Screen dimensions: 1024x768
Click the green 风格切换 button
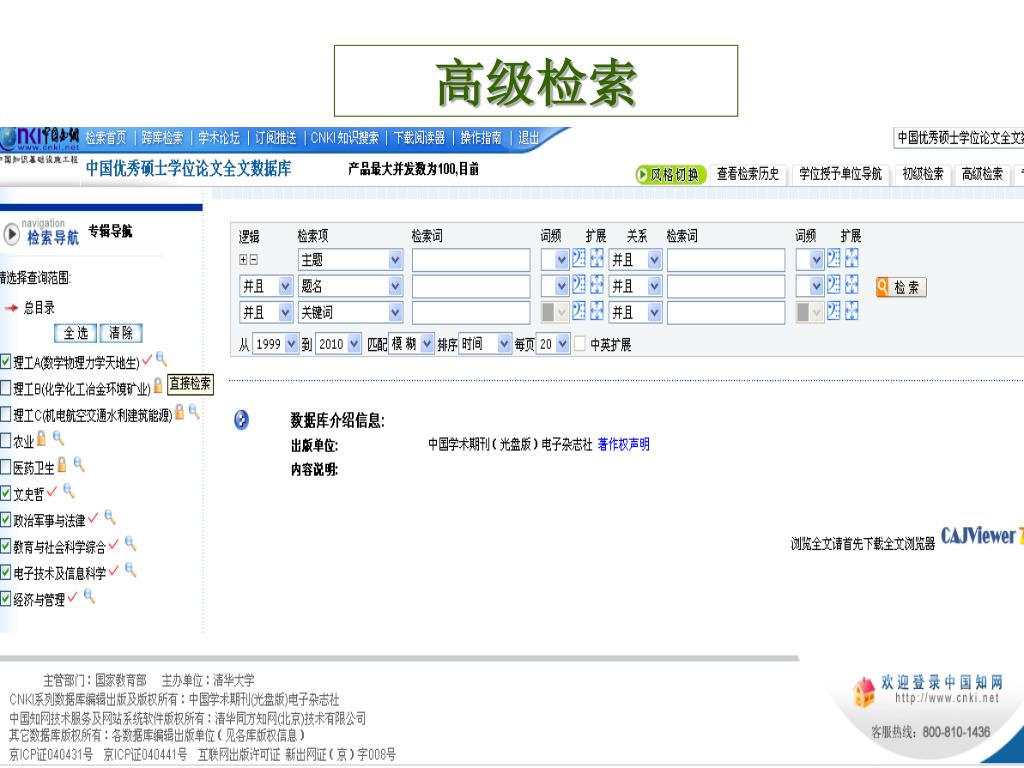click(671, 174)
